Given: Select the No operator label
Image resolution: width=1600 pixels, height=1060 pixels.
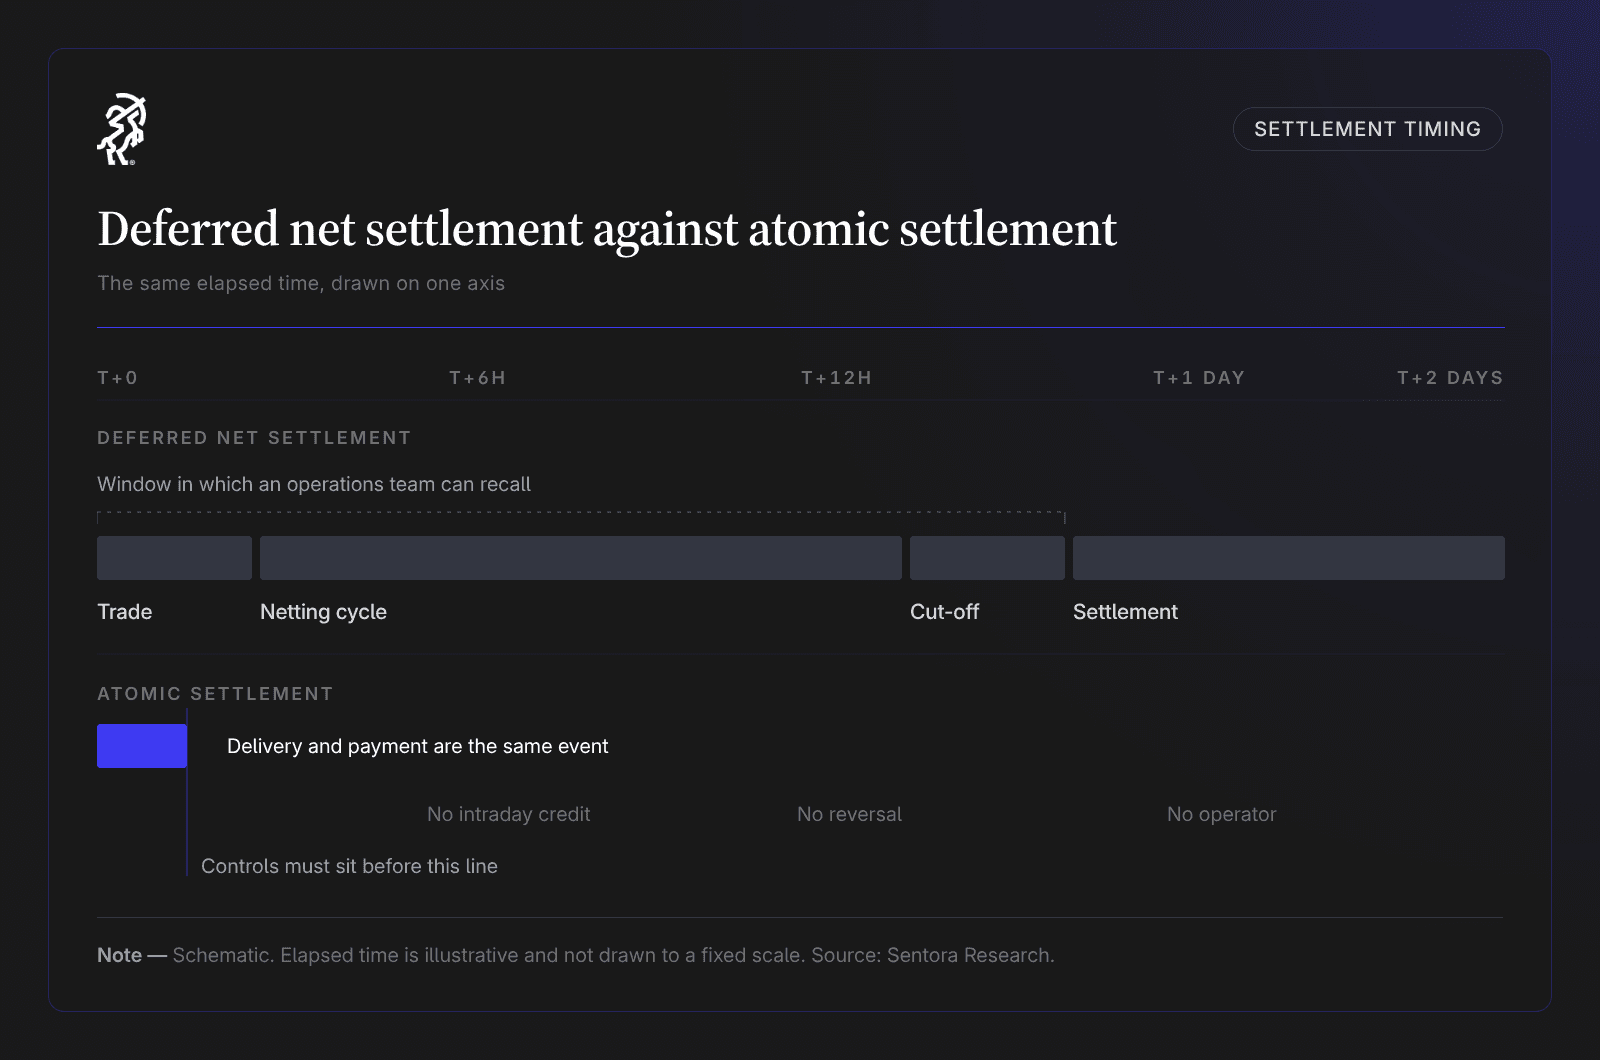Looking at the screenshot, I should [x=1221, y=814].
